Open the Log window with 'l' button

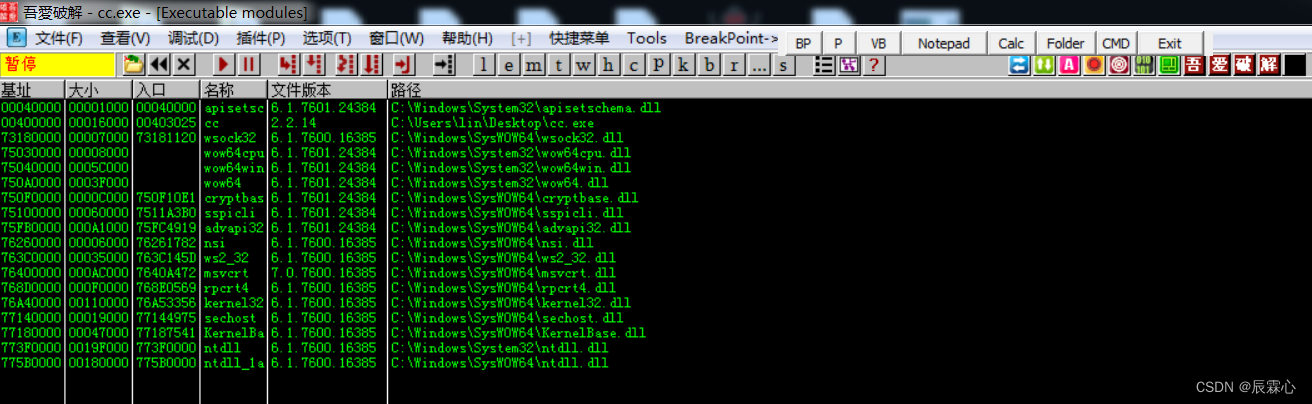click(x=484, y=65)
